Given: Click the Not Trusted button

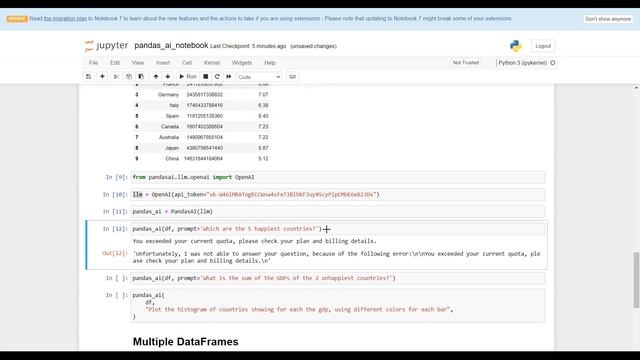Looking at the screenshot, I should point(466,63).
